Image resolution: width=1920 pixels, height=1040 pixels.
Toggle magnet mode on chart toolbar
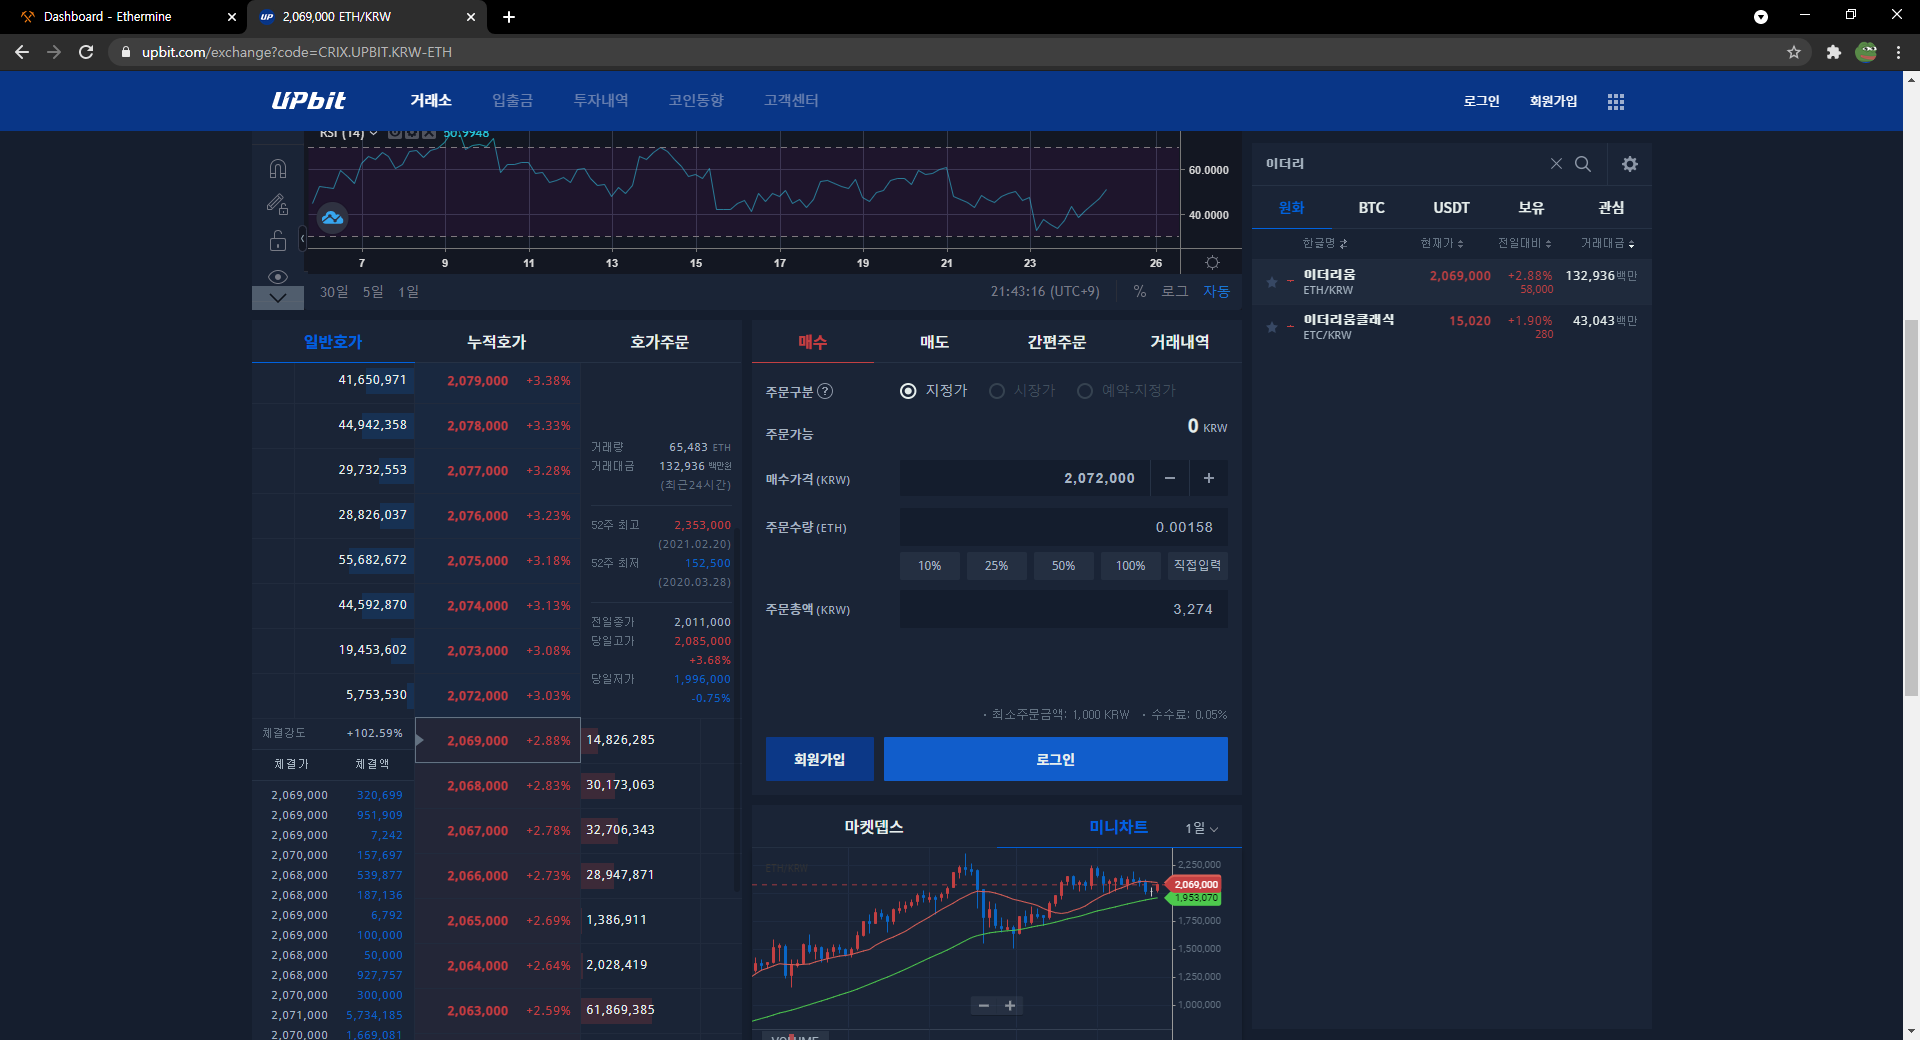pos(278,168)
